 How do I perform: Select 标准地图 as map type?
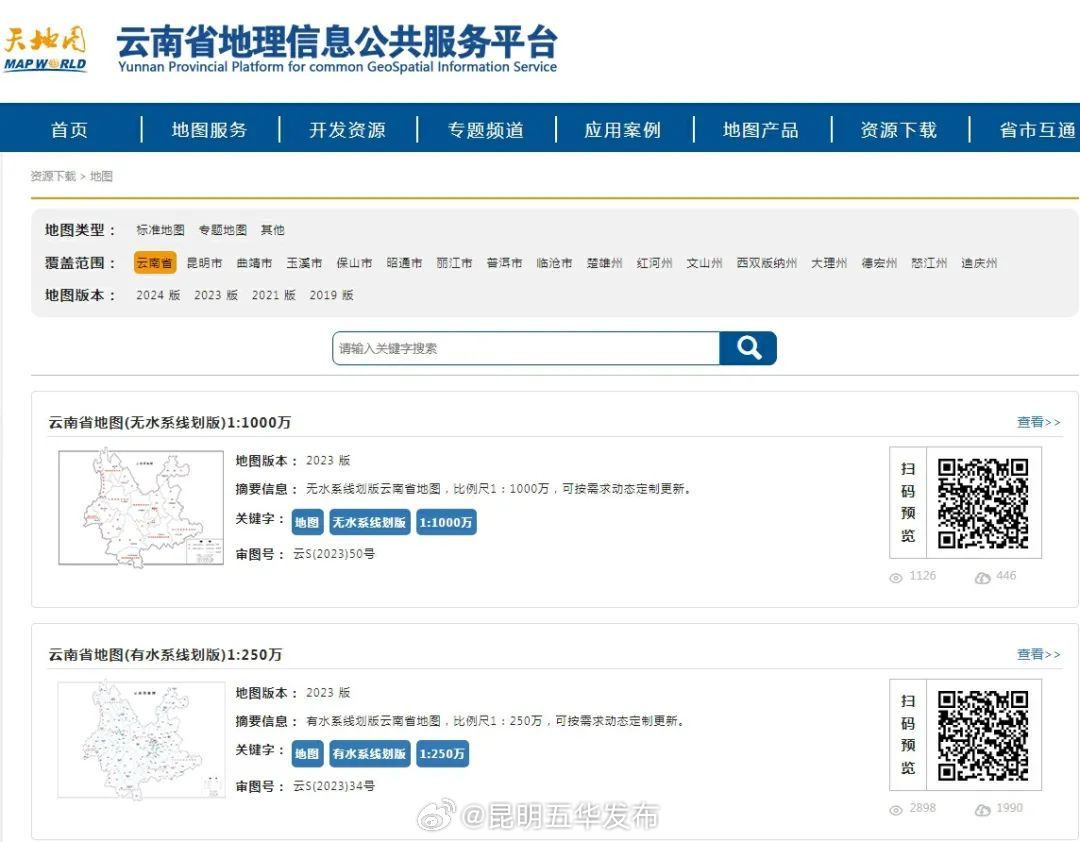click(x=159, y=229)
